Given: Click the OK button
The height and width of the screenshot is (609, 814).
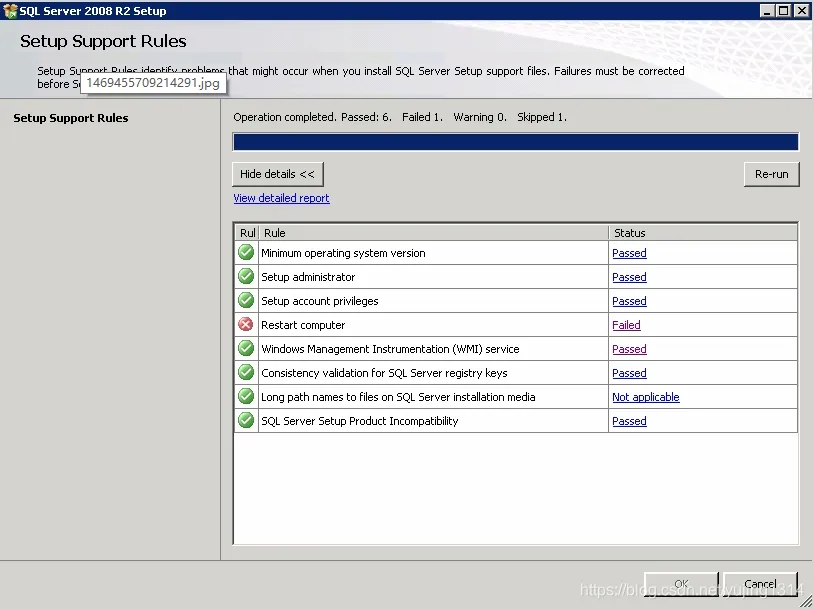Looking at the screenshot, I should click(681, 584).
